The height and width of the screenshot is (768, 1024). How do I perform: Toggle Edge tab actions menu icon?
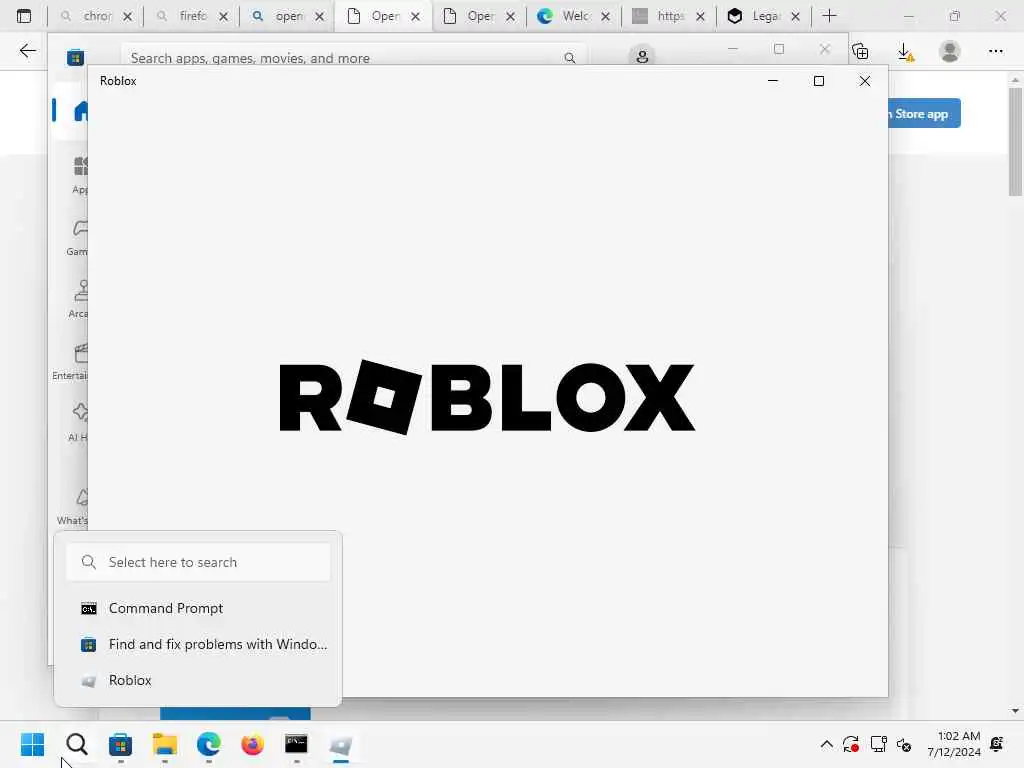click(x=24, y=16)
